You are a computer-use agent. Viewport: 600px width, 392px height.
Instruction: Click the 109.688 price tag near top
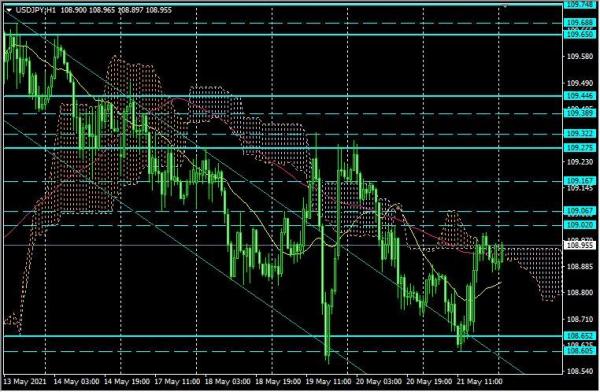(580, 23)
